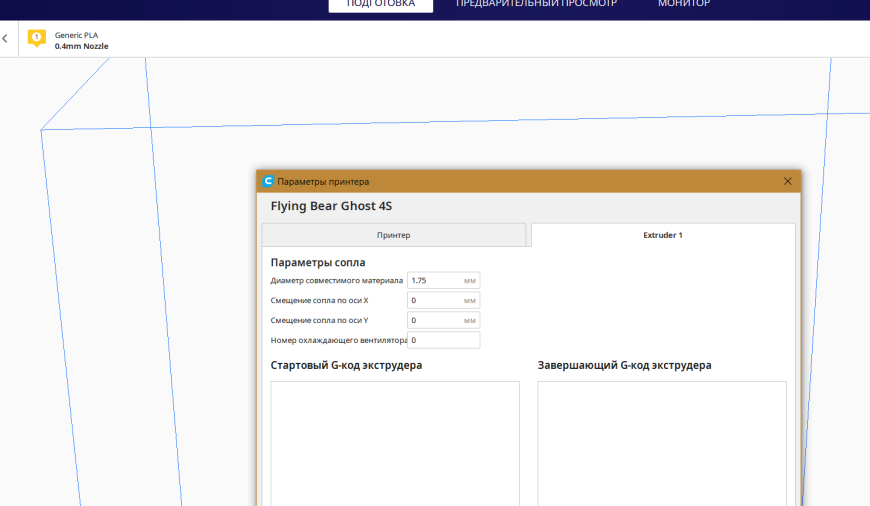This screenshot has height=506, width=870.
Task: Click the Смещение сопла по оси Y label
Action: point(320,321)
